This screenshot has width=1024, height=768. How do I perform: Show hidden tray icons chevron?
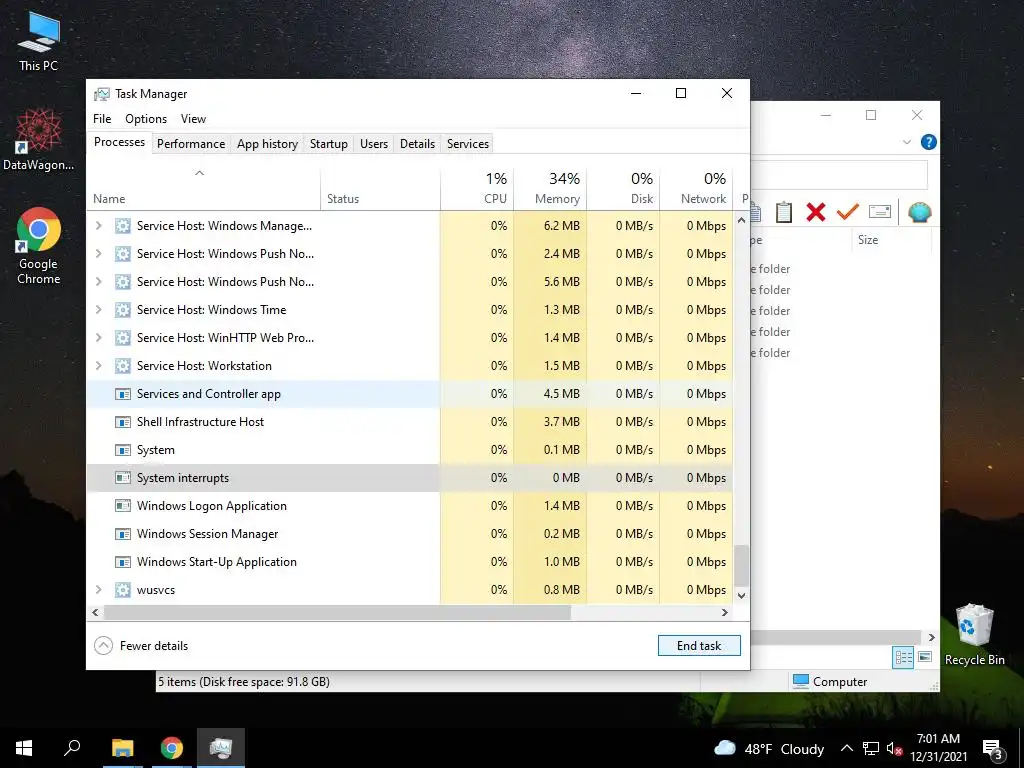click(x=846, y=748)
